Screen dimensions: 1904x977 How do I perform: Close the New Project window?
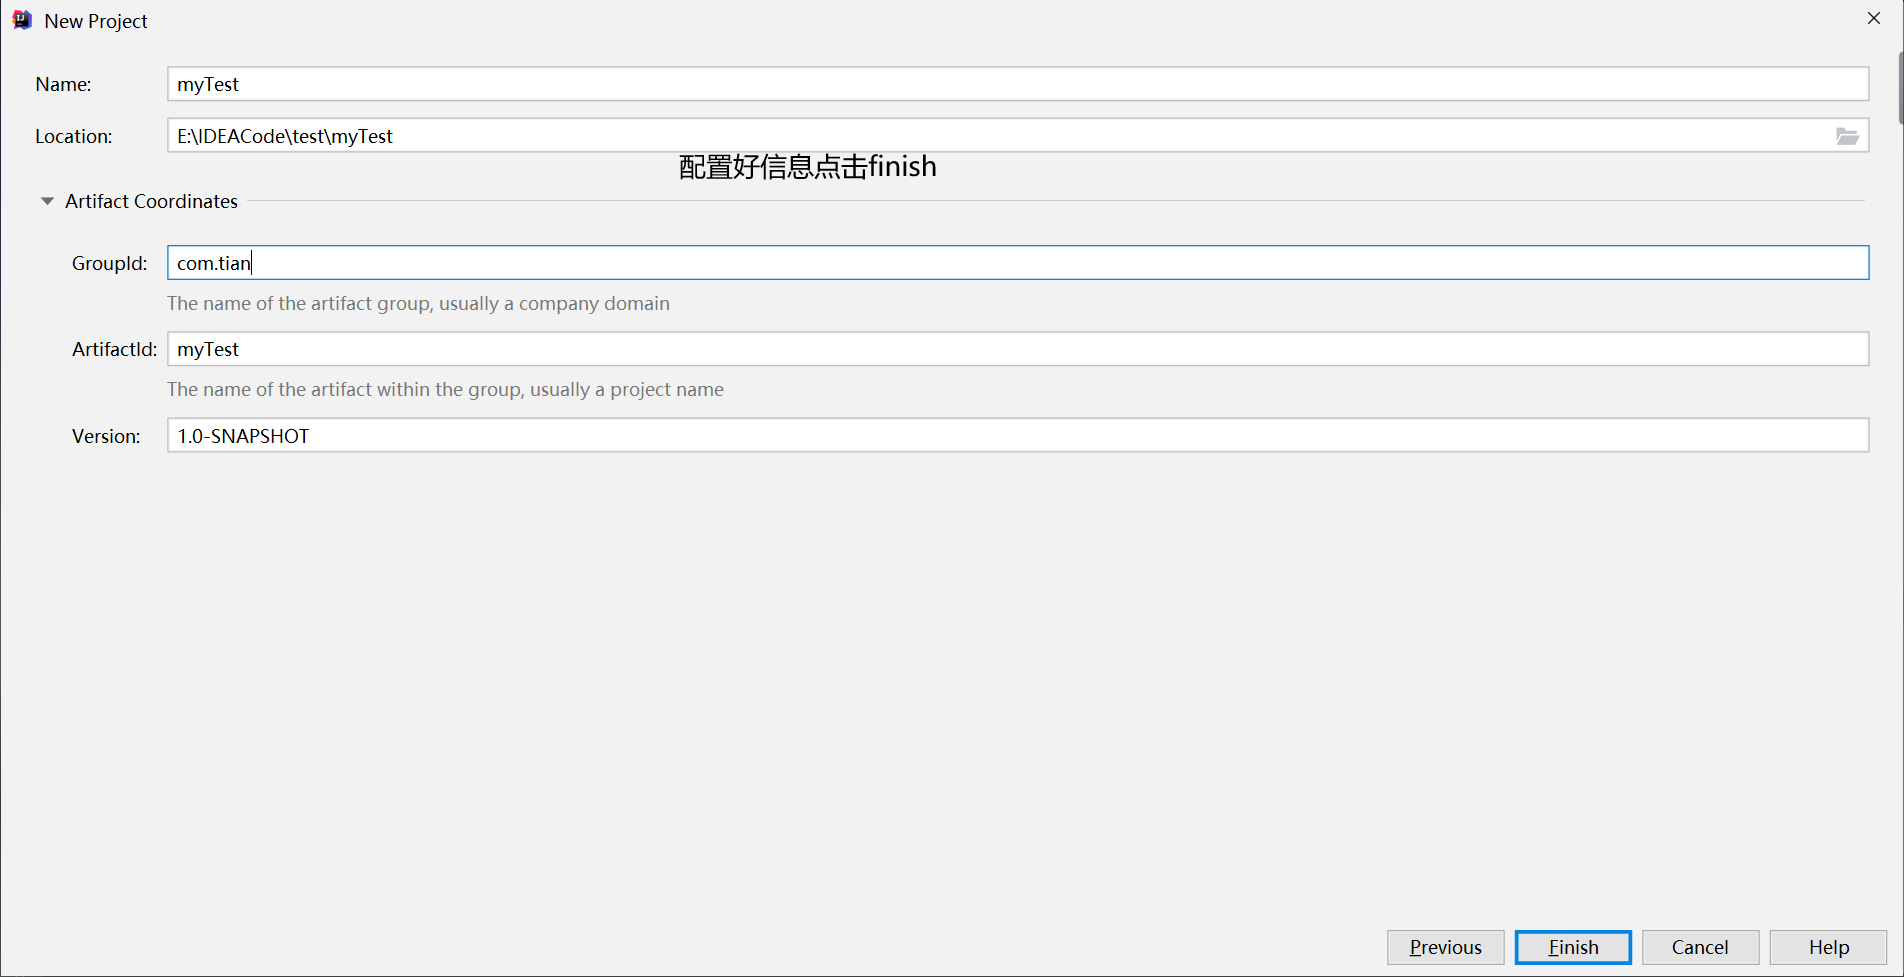1874,19
